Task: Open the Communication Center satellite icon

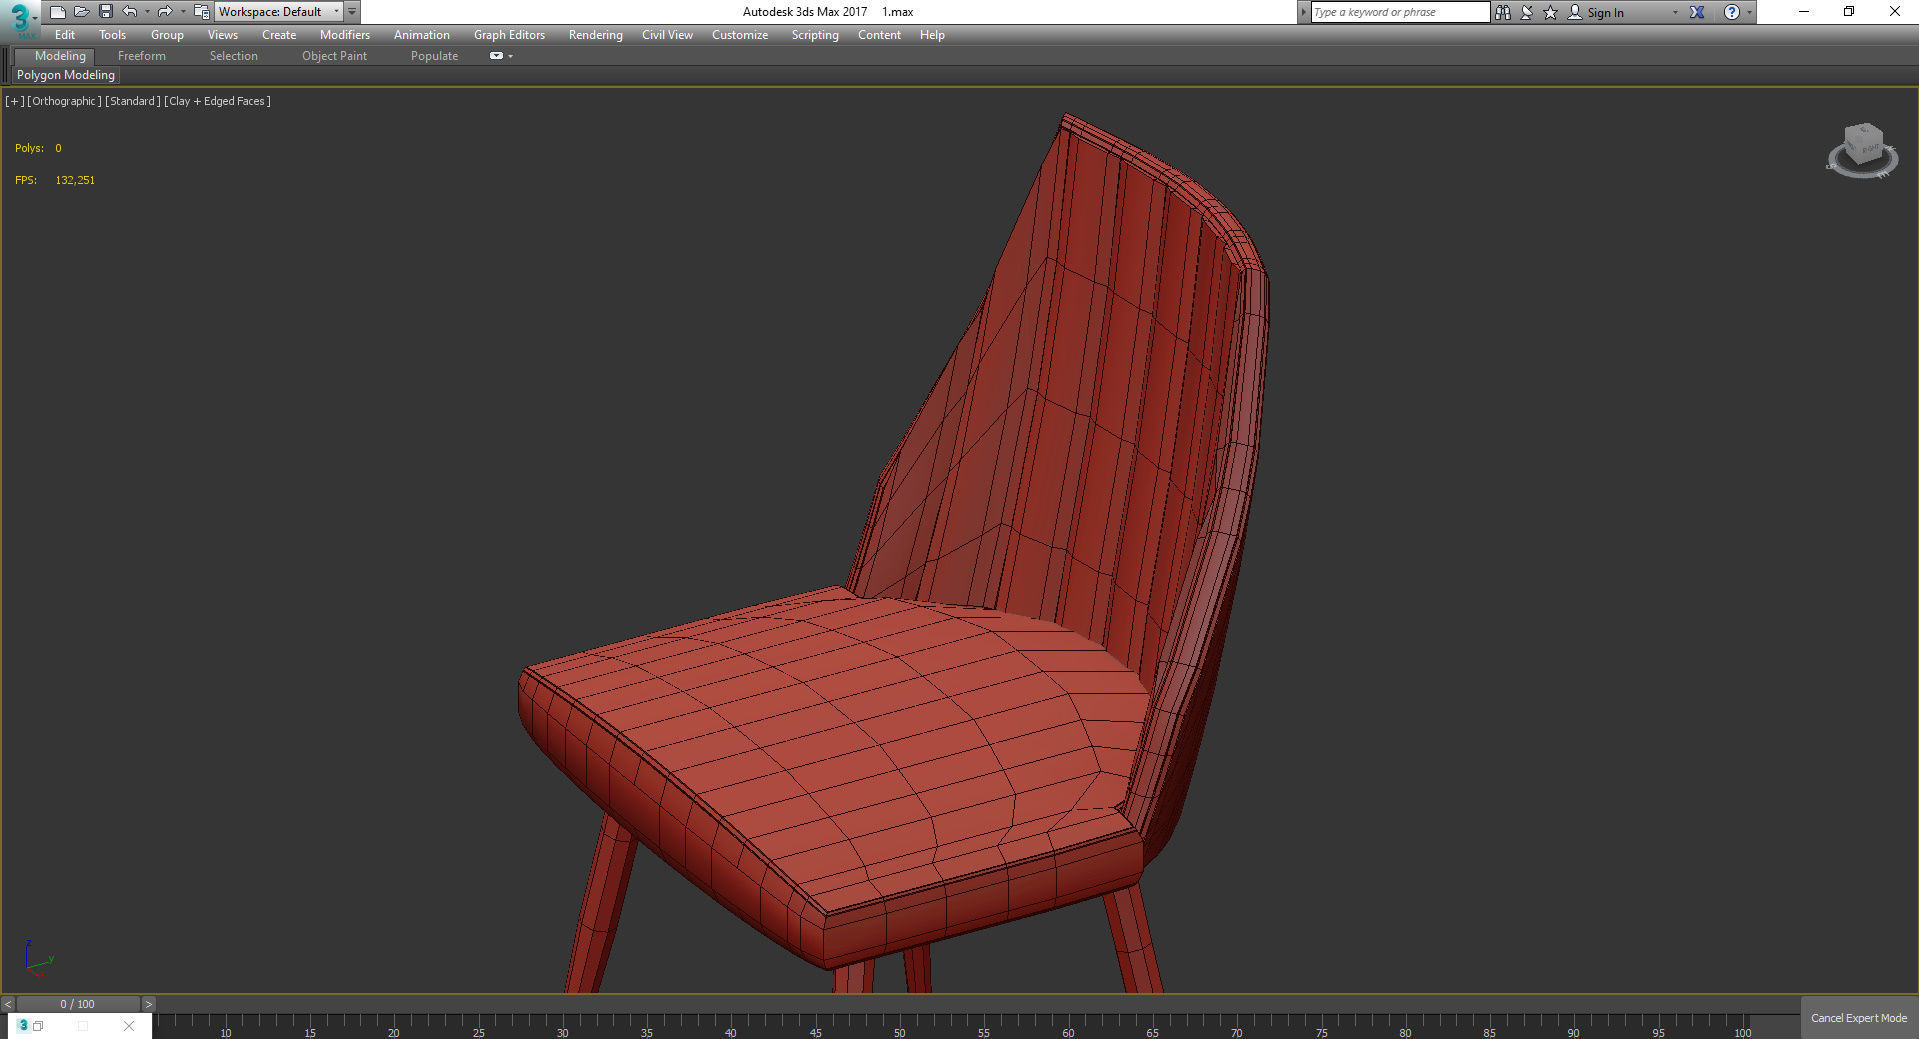Action: coord(1527,12)
